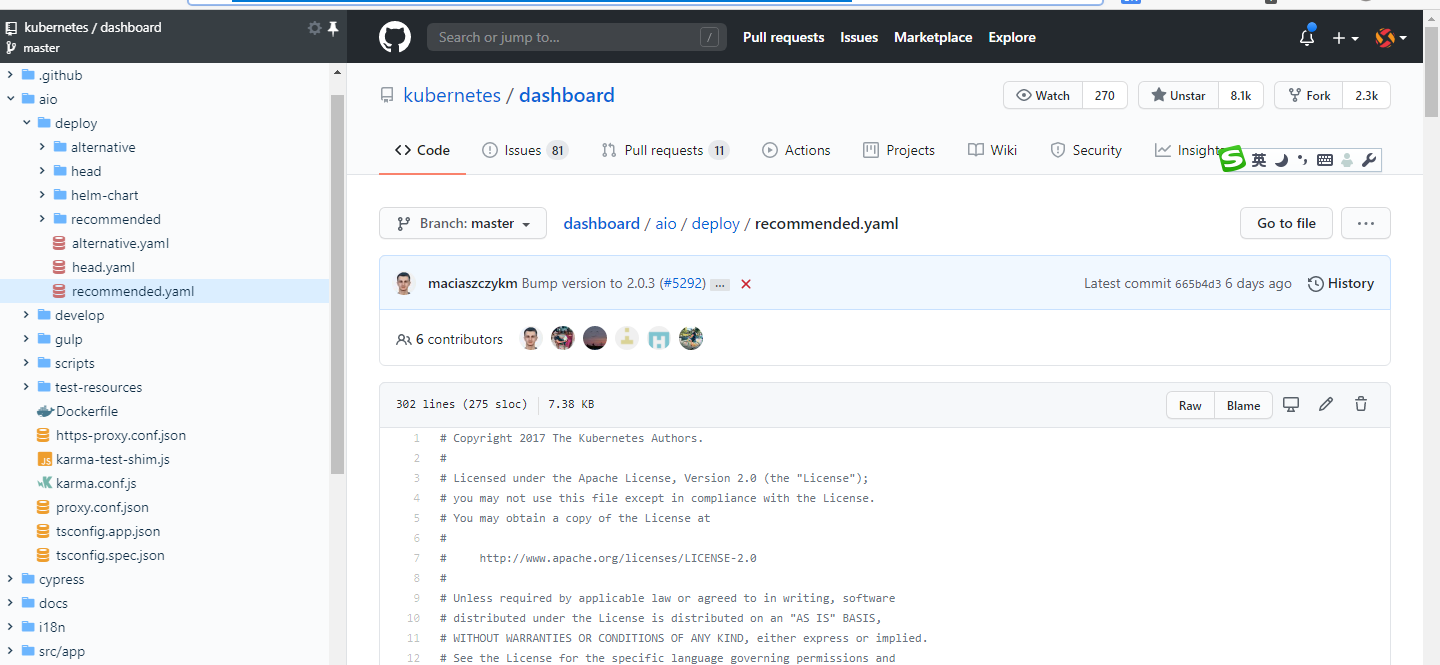Image resolution: width=1440 pixels, height=665 pixels.
Task: Collapse the aio folder in the tree
Action: (11, 99)
